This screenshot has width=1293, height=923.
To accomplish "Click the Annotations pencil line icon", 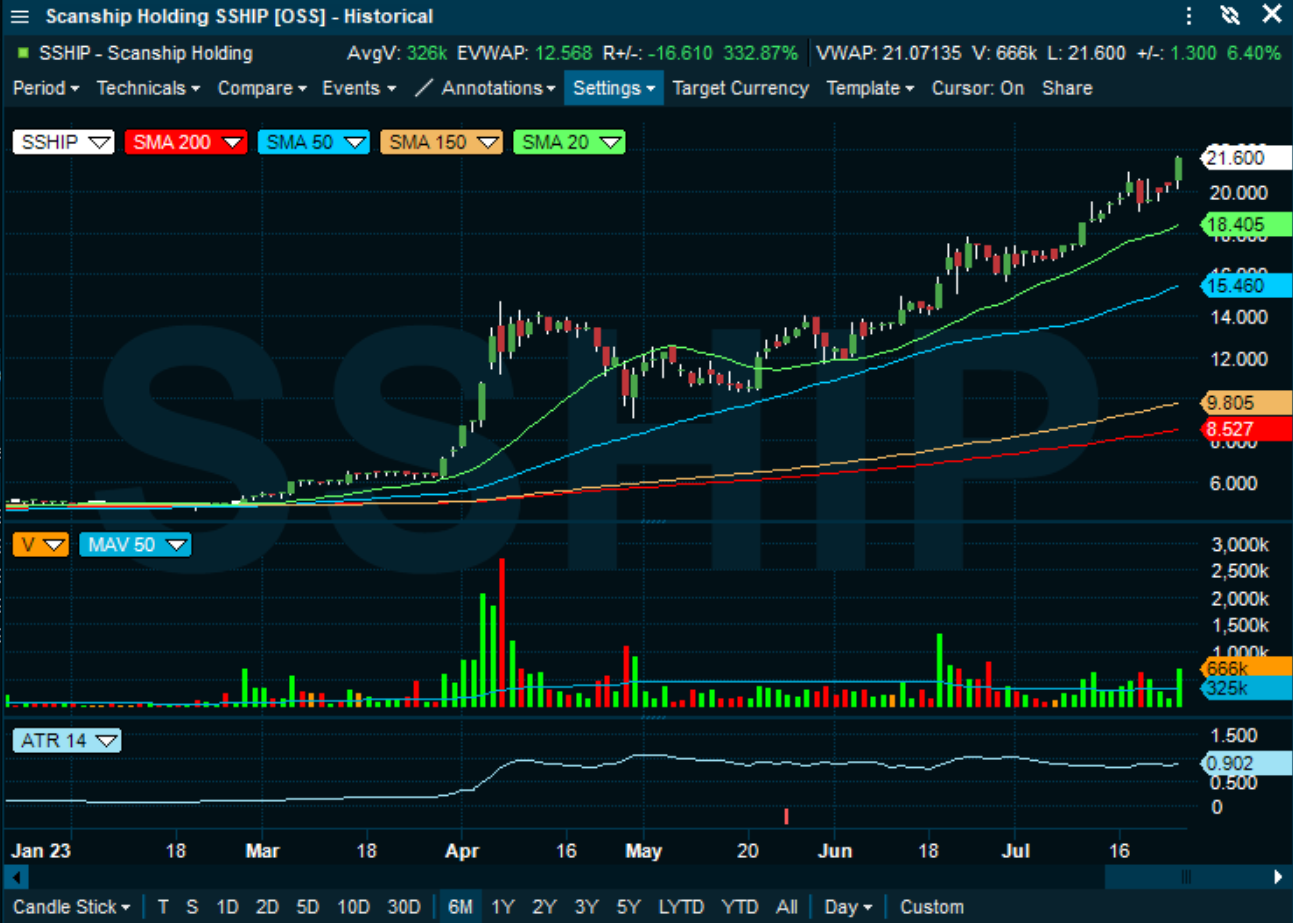I will (x=424, y=88).
